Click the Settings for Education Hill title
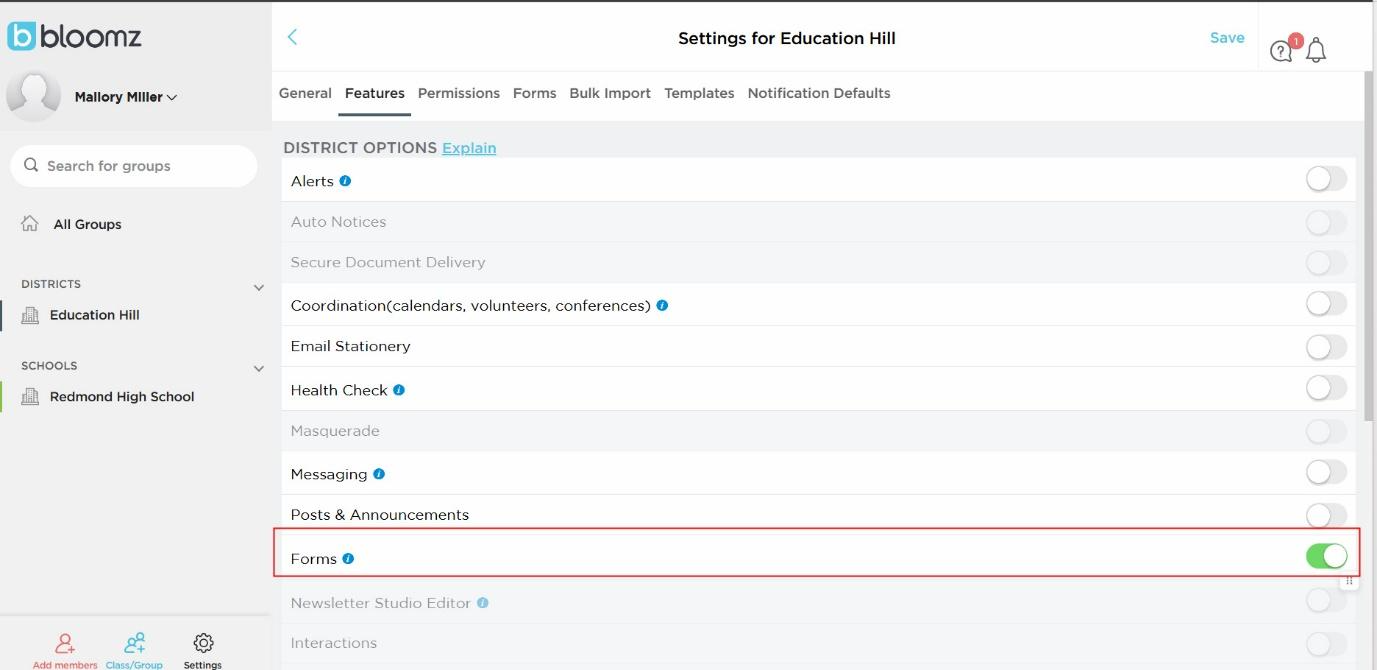The image size is (1377, 670). [787, 38]
